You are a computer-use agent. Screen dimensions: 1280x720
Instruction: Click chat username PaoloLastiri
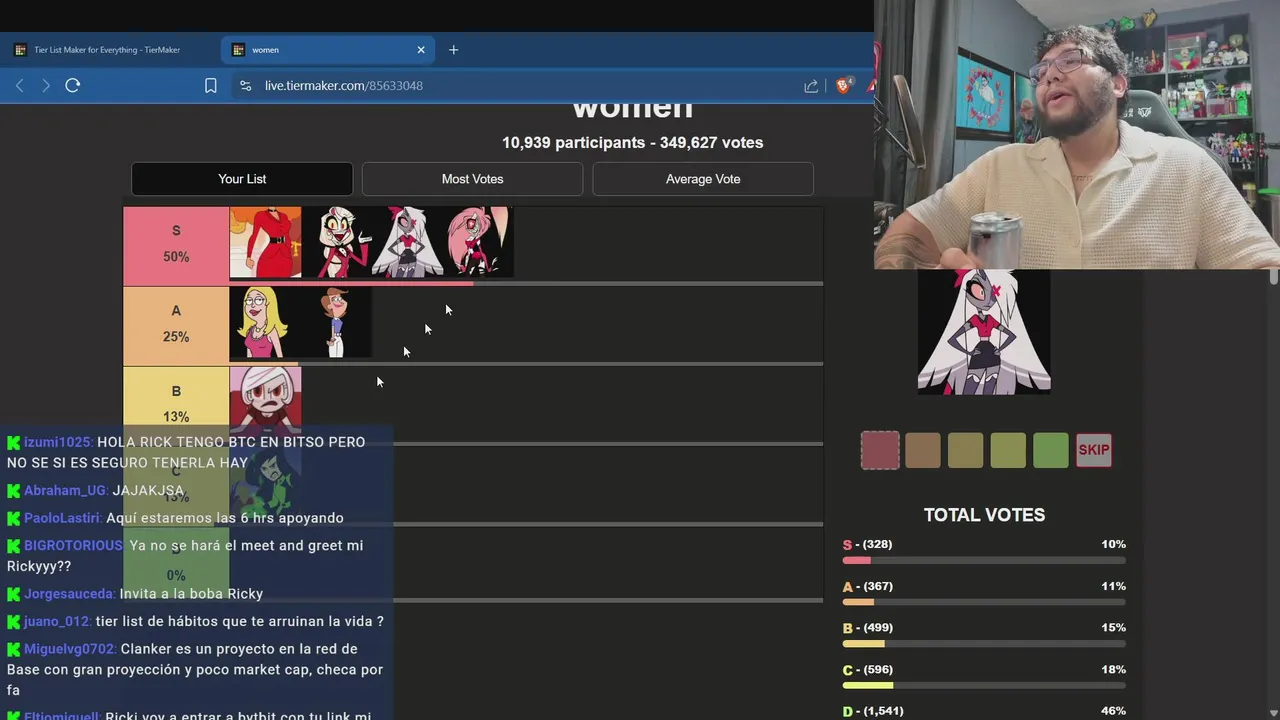[x=61, y=518]
